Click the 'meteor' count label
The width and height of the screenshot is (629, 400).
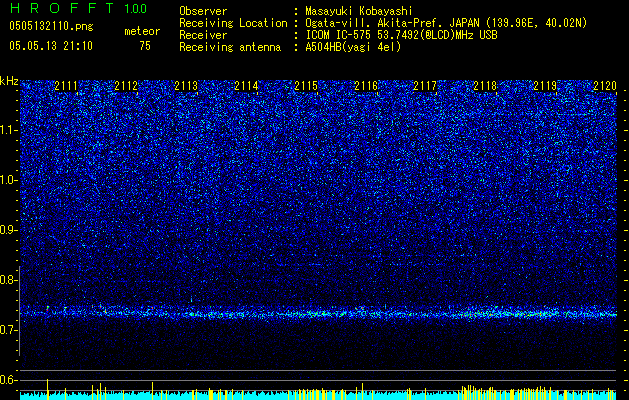click(142, 31)
